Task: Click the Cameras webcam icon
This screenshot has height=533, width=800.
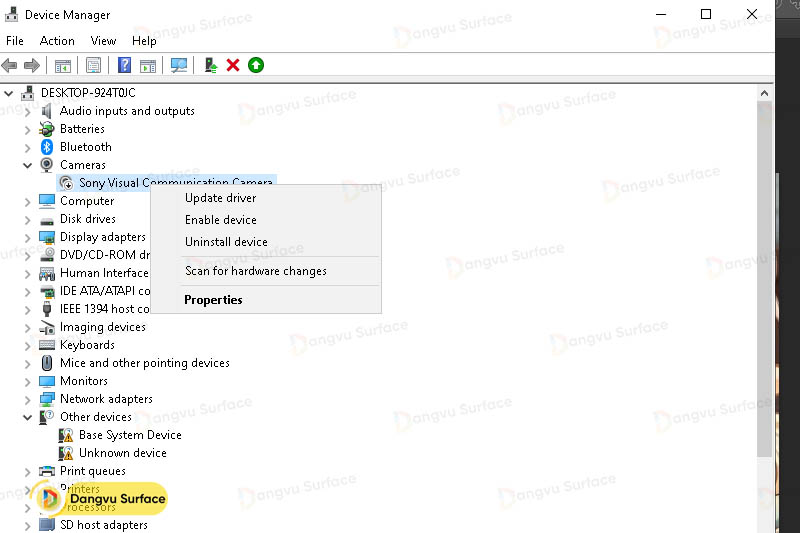Action: click(47, 165)
